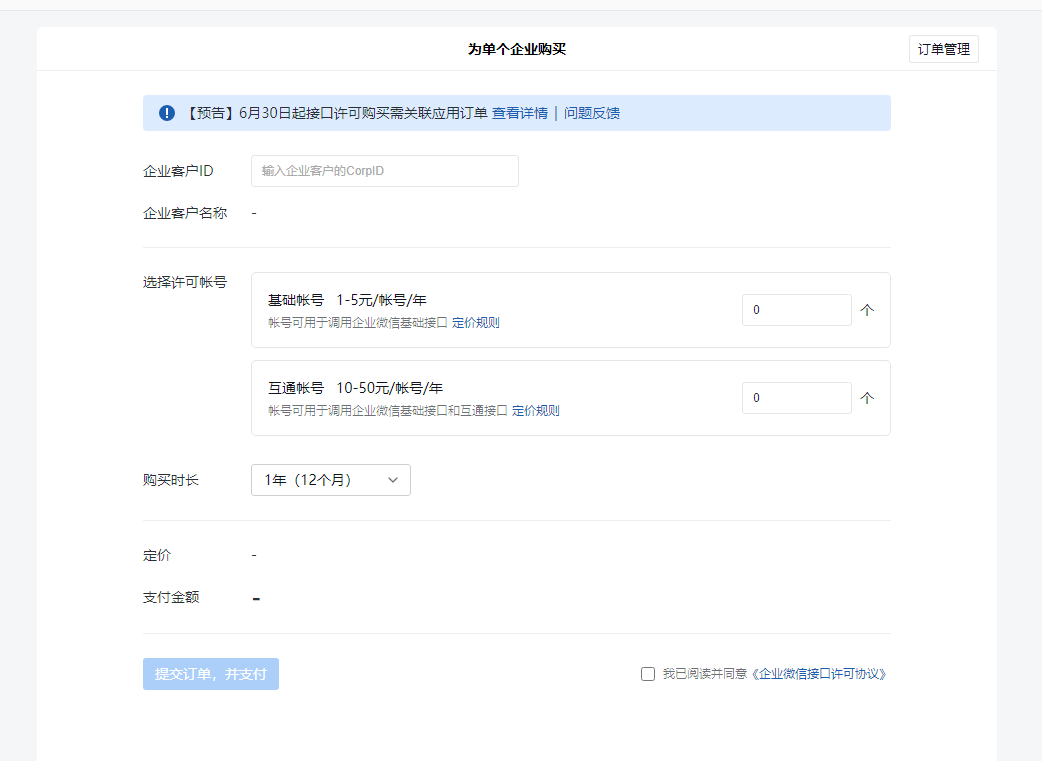The image size is (1042, 761).
Task: Click 基础帐号 quantity input box
Action: tap(796, 310)
